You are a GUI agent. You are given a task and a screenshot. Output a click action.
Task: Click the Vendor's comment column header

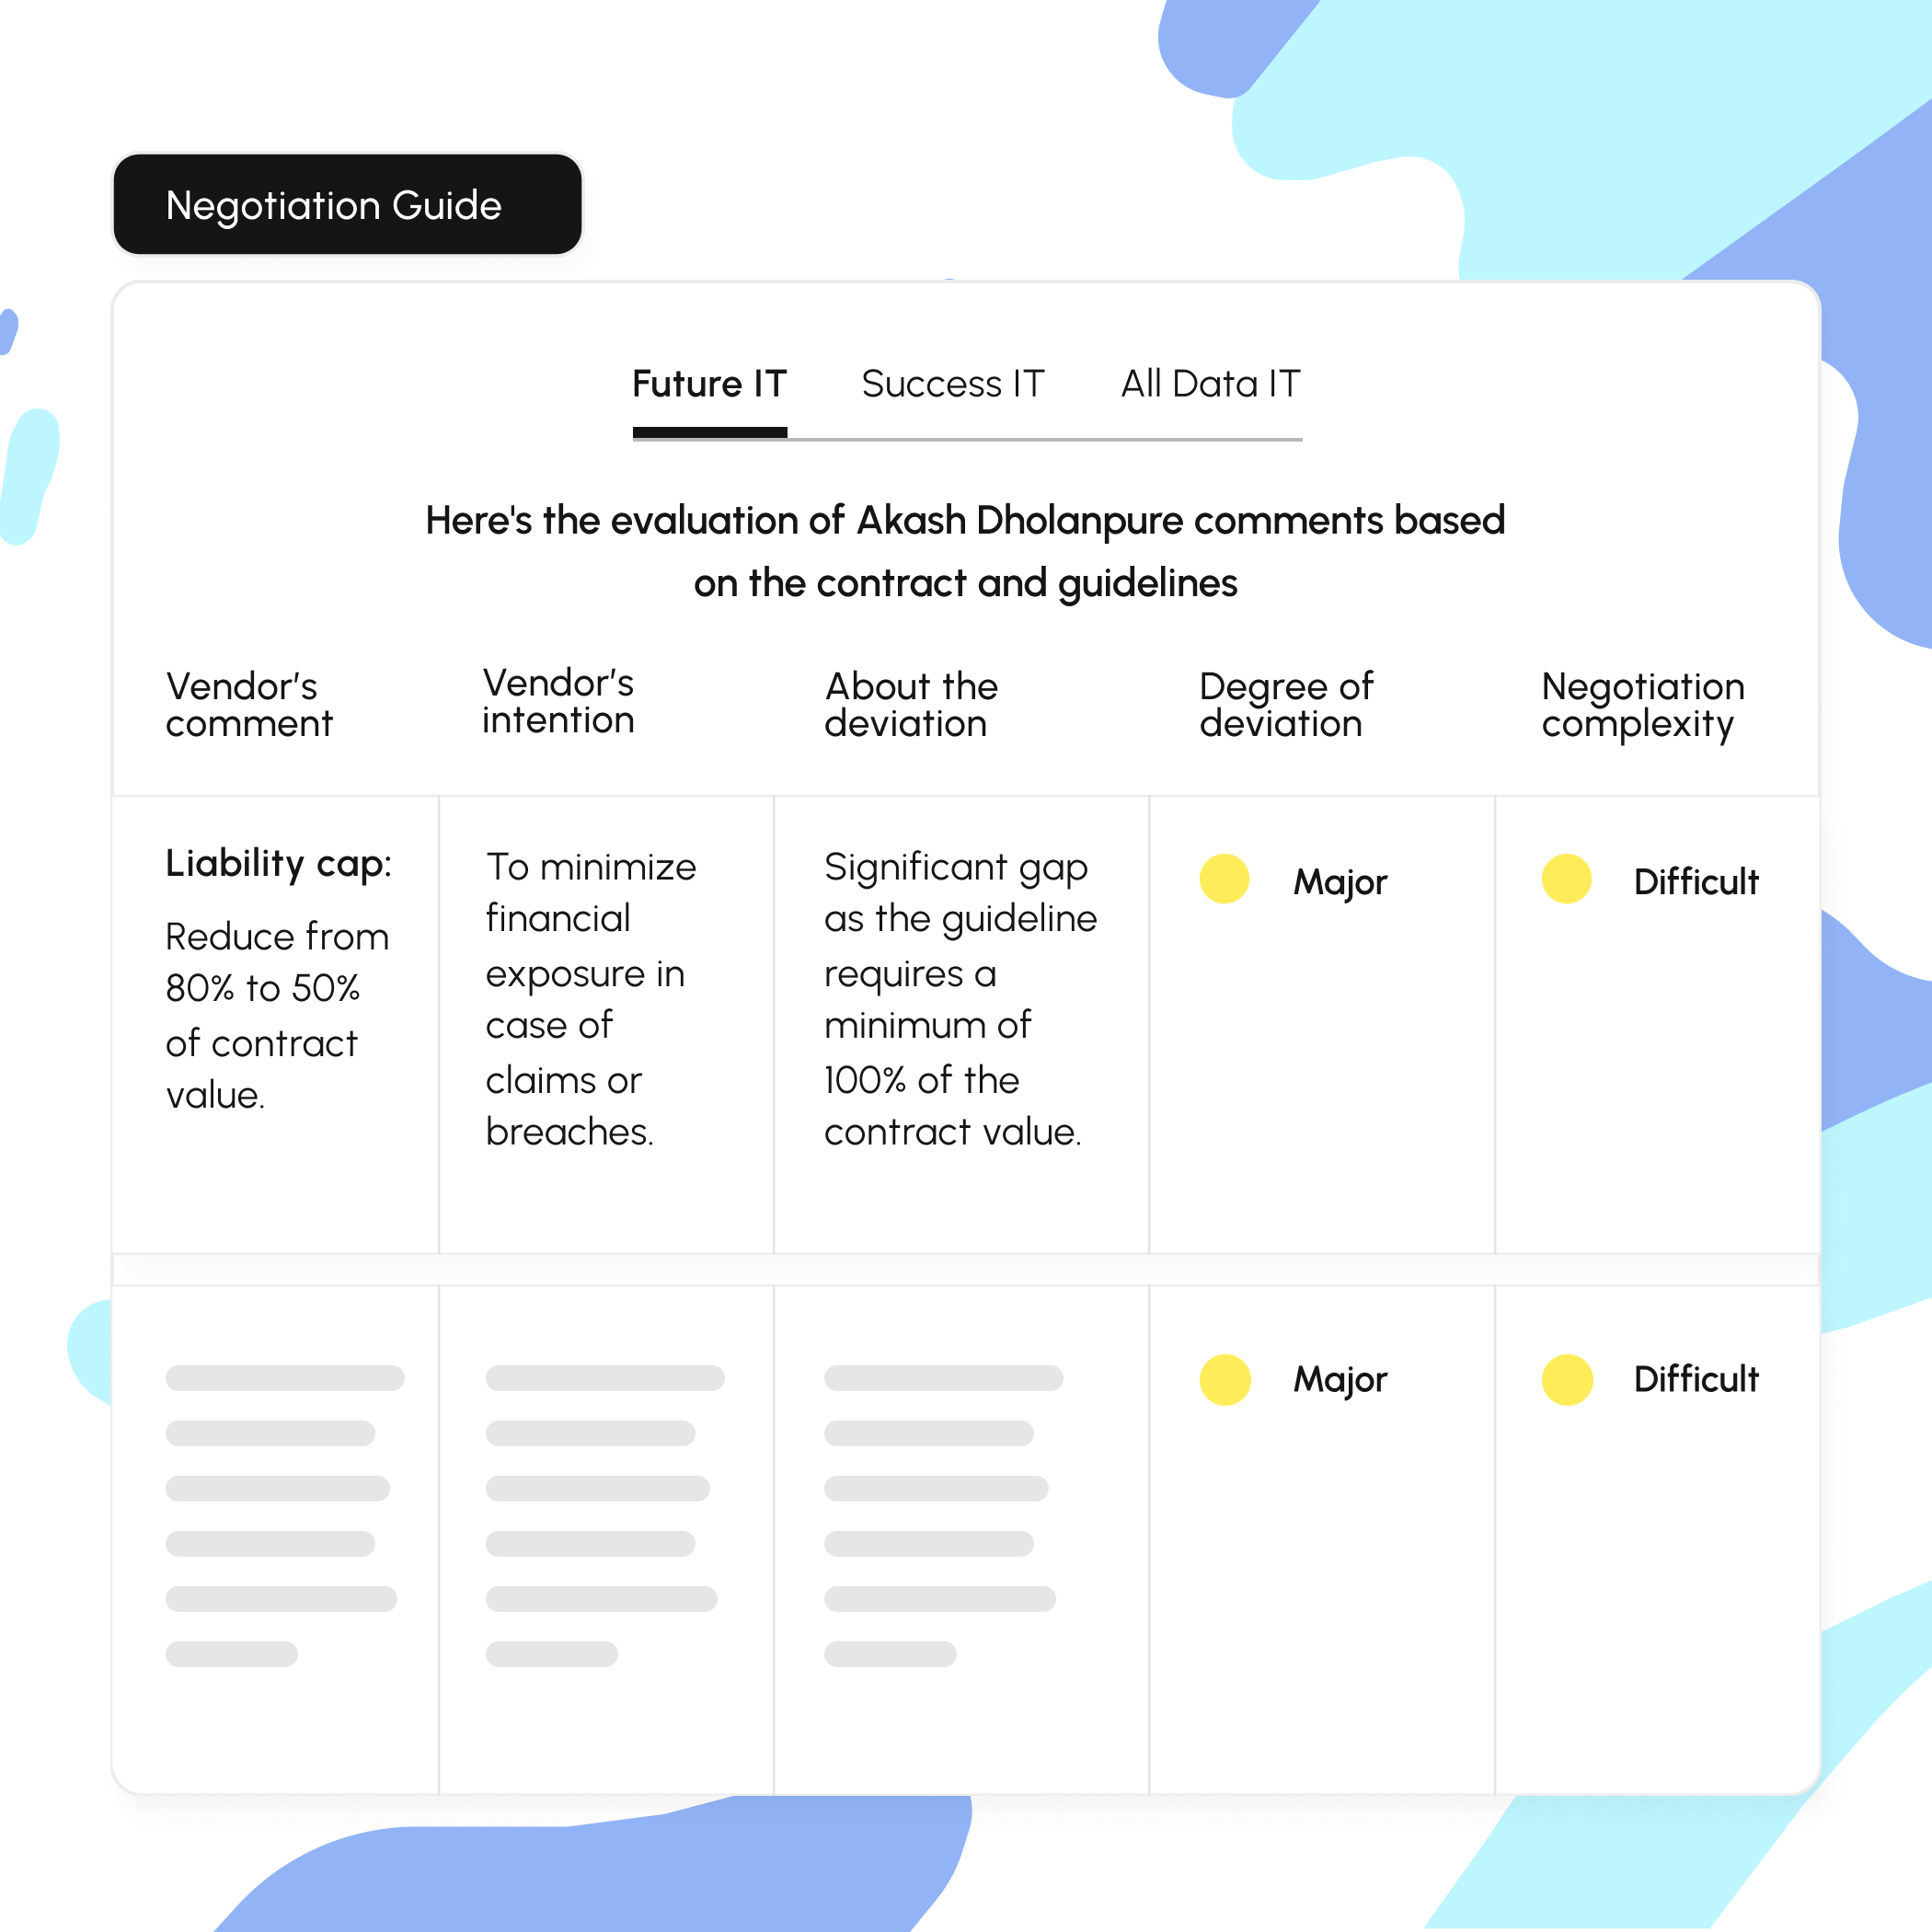pyautogui.click(x=249, y=705)
